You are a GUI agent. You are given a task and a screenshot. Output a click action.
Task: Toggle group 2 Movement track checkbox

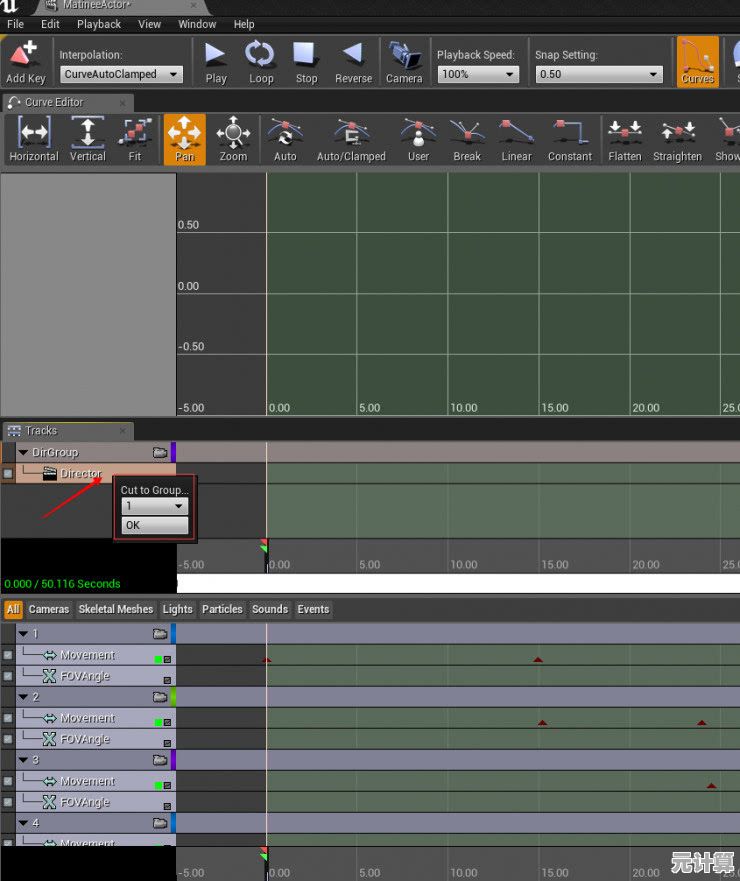coord(8,718)
